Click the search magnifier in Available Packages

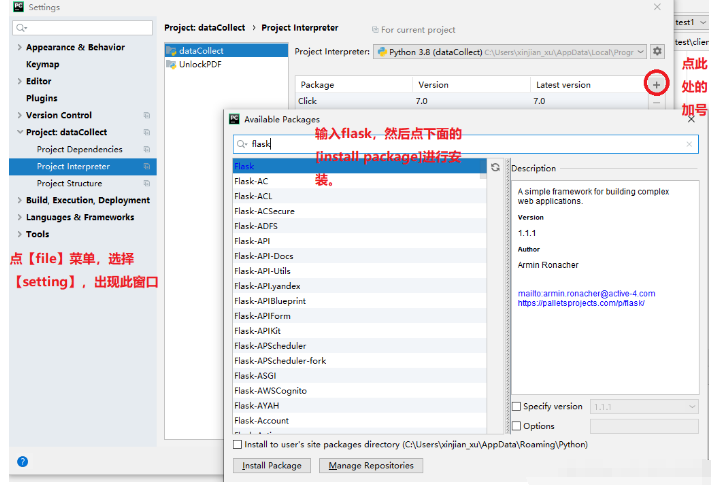point(242,144)
